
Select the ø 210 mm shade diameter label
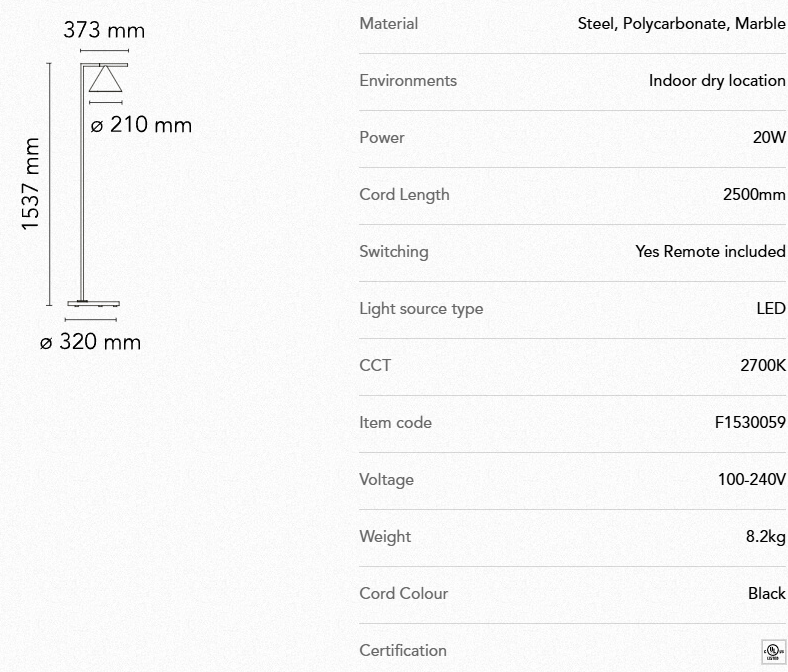coord(141,125)
